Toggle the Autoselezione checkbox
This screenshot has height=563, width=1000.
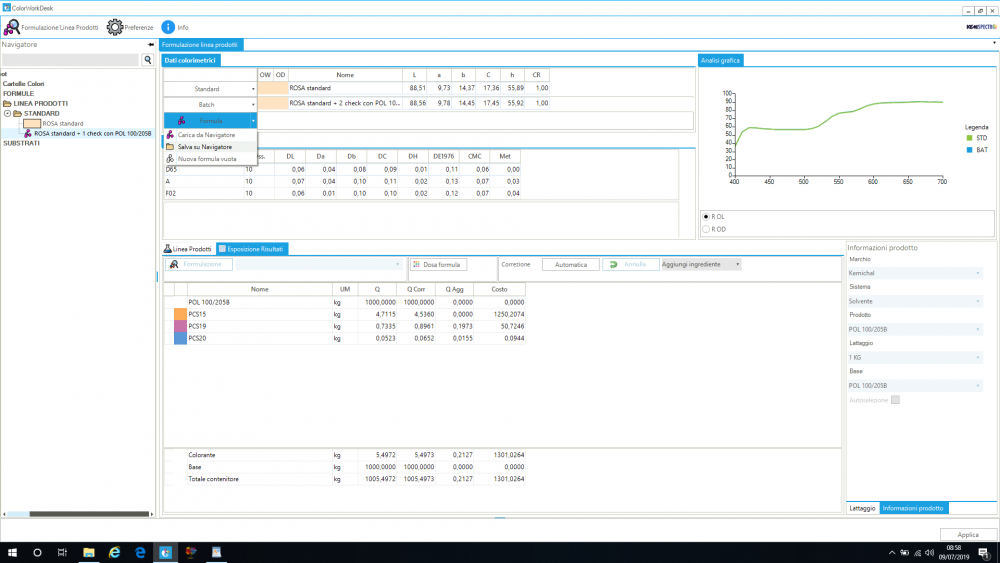(x=895, y=400)
